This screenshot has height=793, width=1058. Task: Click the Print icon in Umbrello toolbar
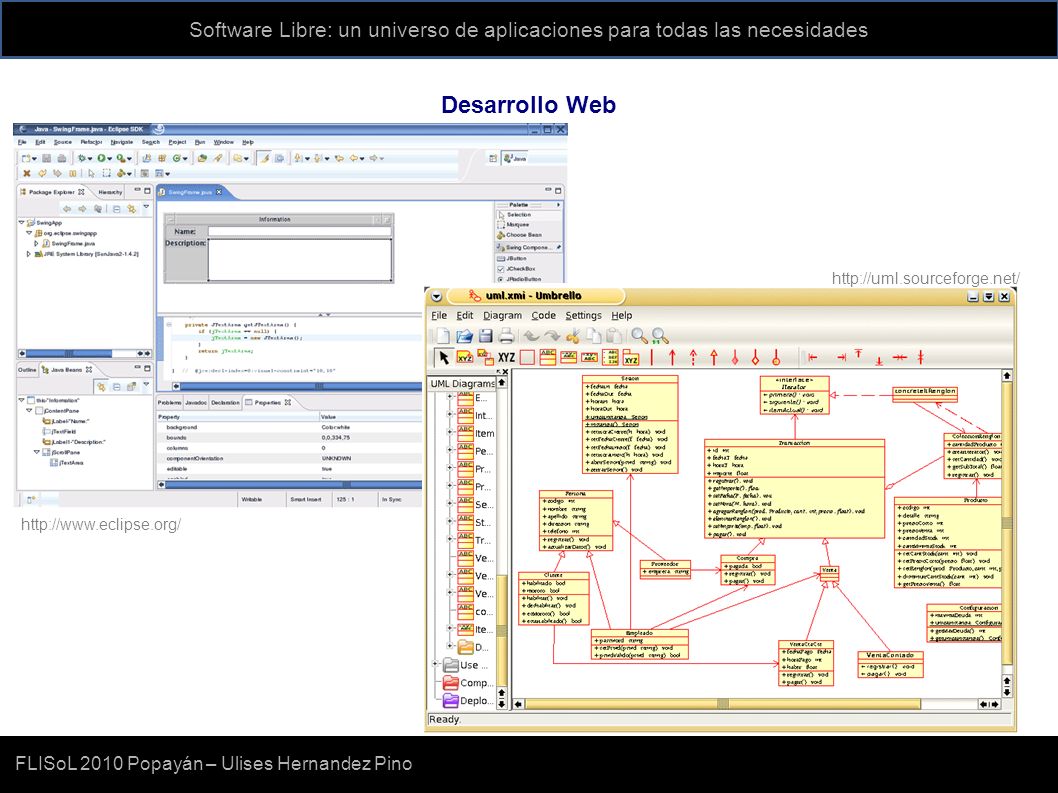point(507,335)
